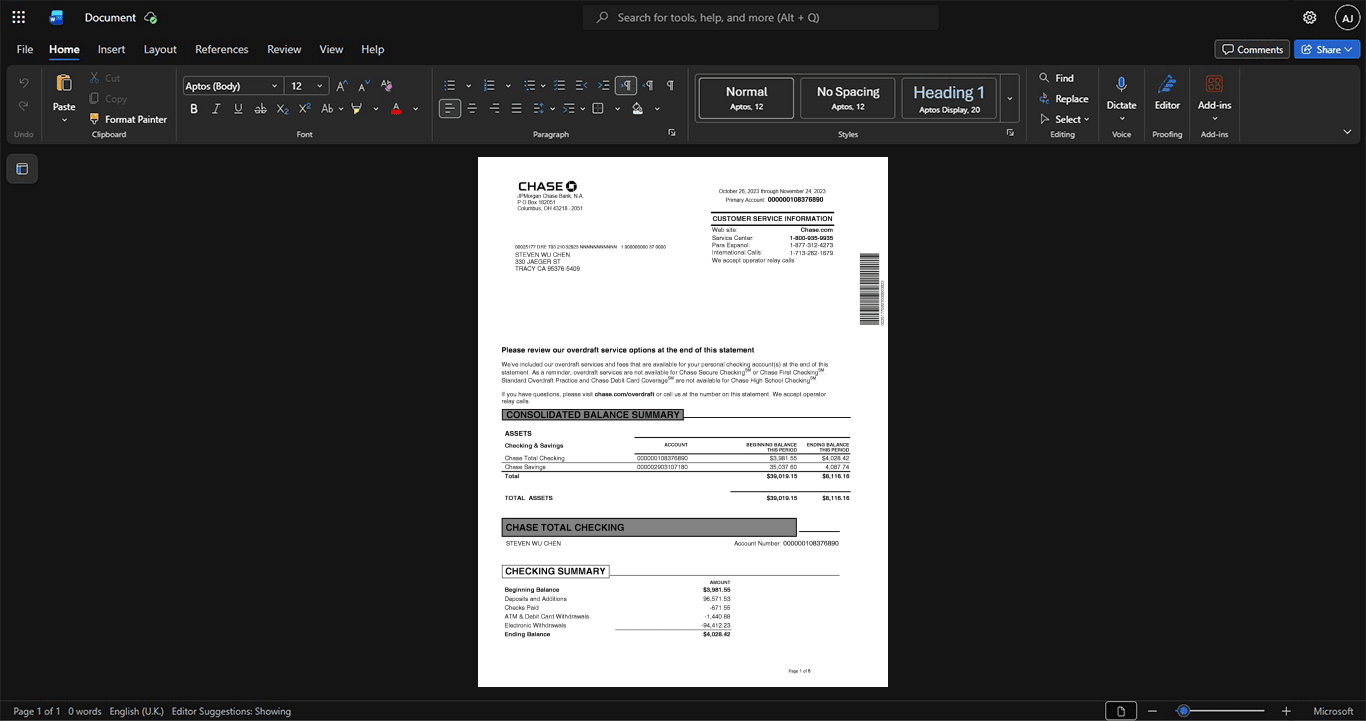Insert a numbered list
Viewport: 1366px width, 721px height.
489,86
